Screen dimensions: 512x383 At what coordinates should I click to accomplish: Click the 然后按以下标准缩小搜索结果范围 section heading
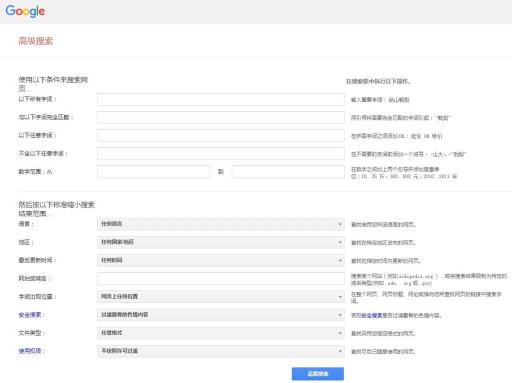pyautogui.click(x=57, y=209)
